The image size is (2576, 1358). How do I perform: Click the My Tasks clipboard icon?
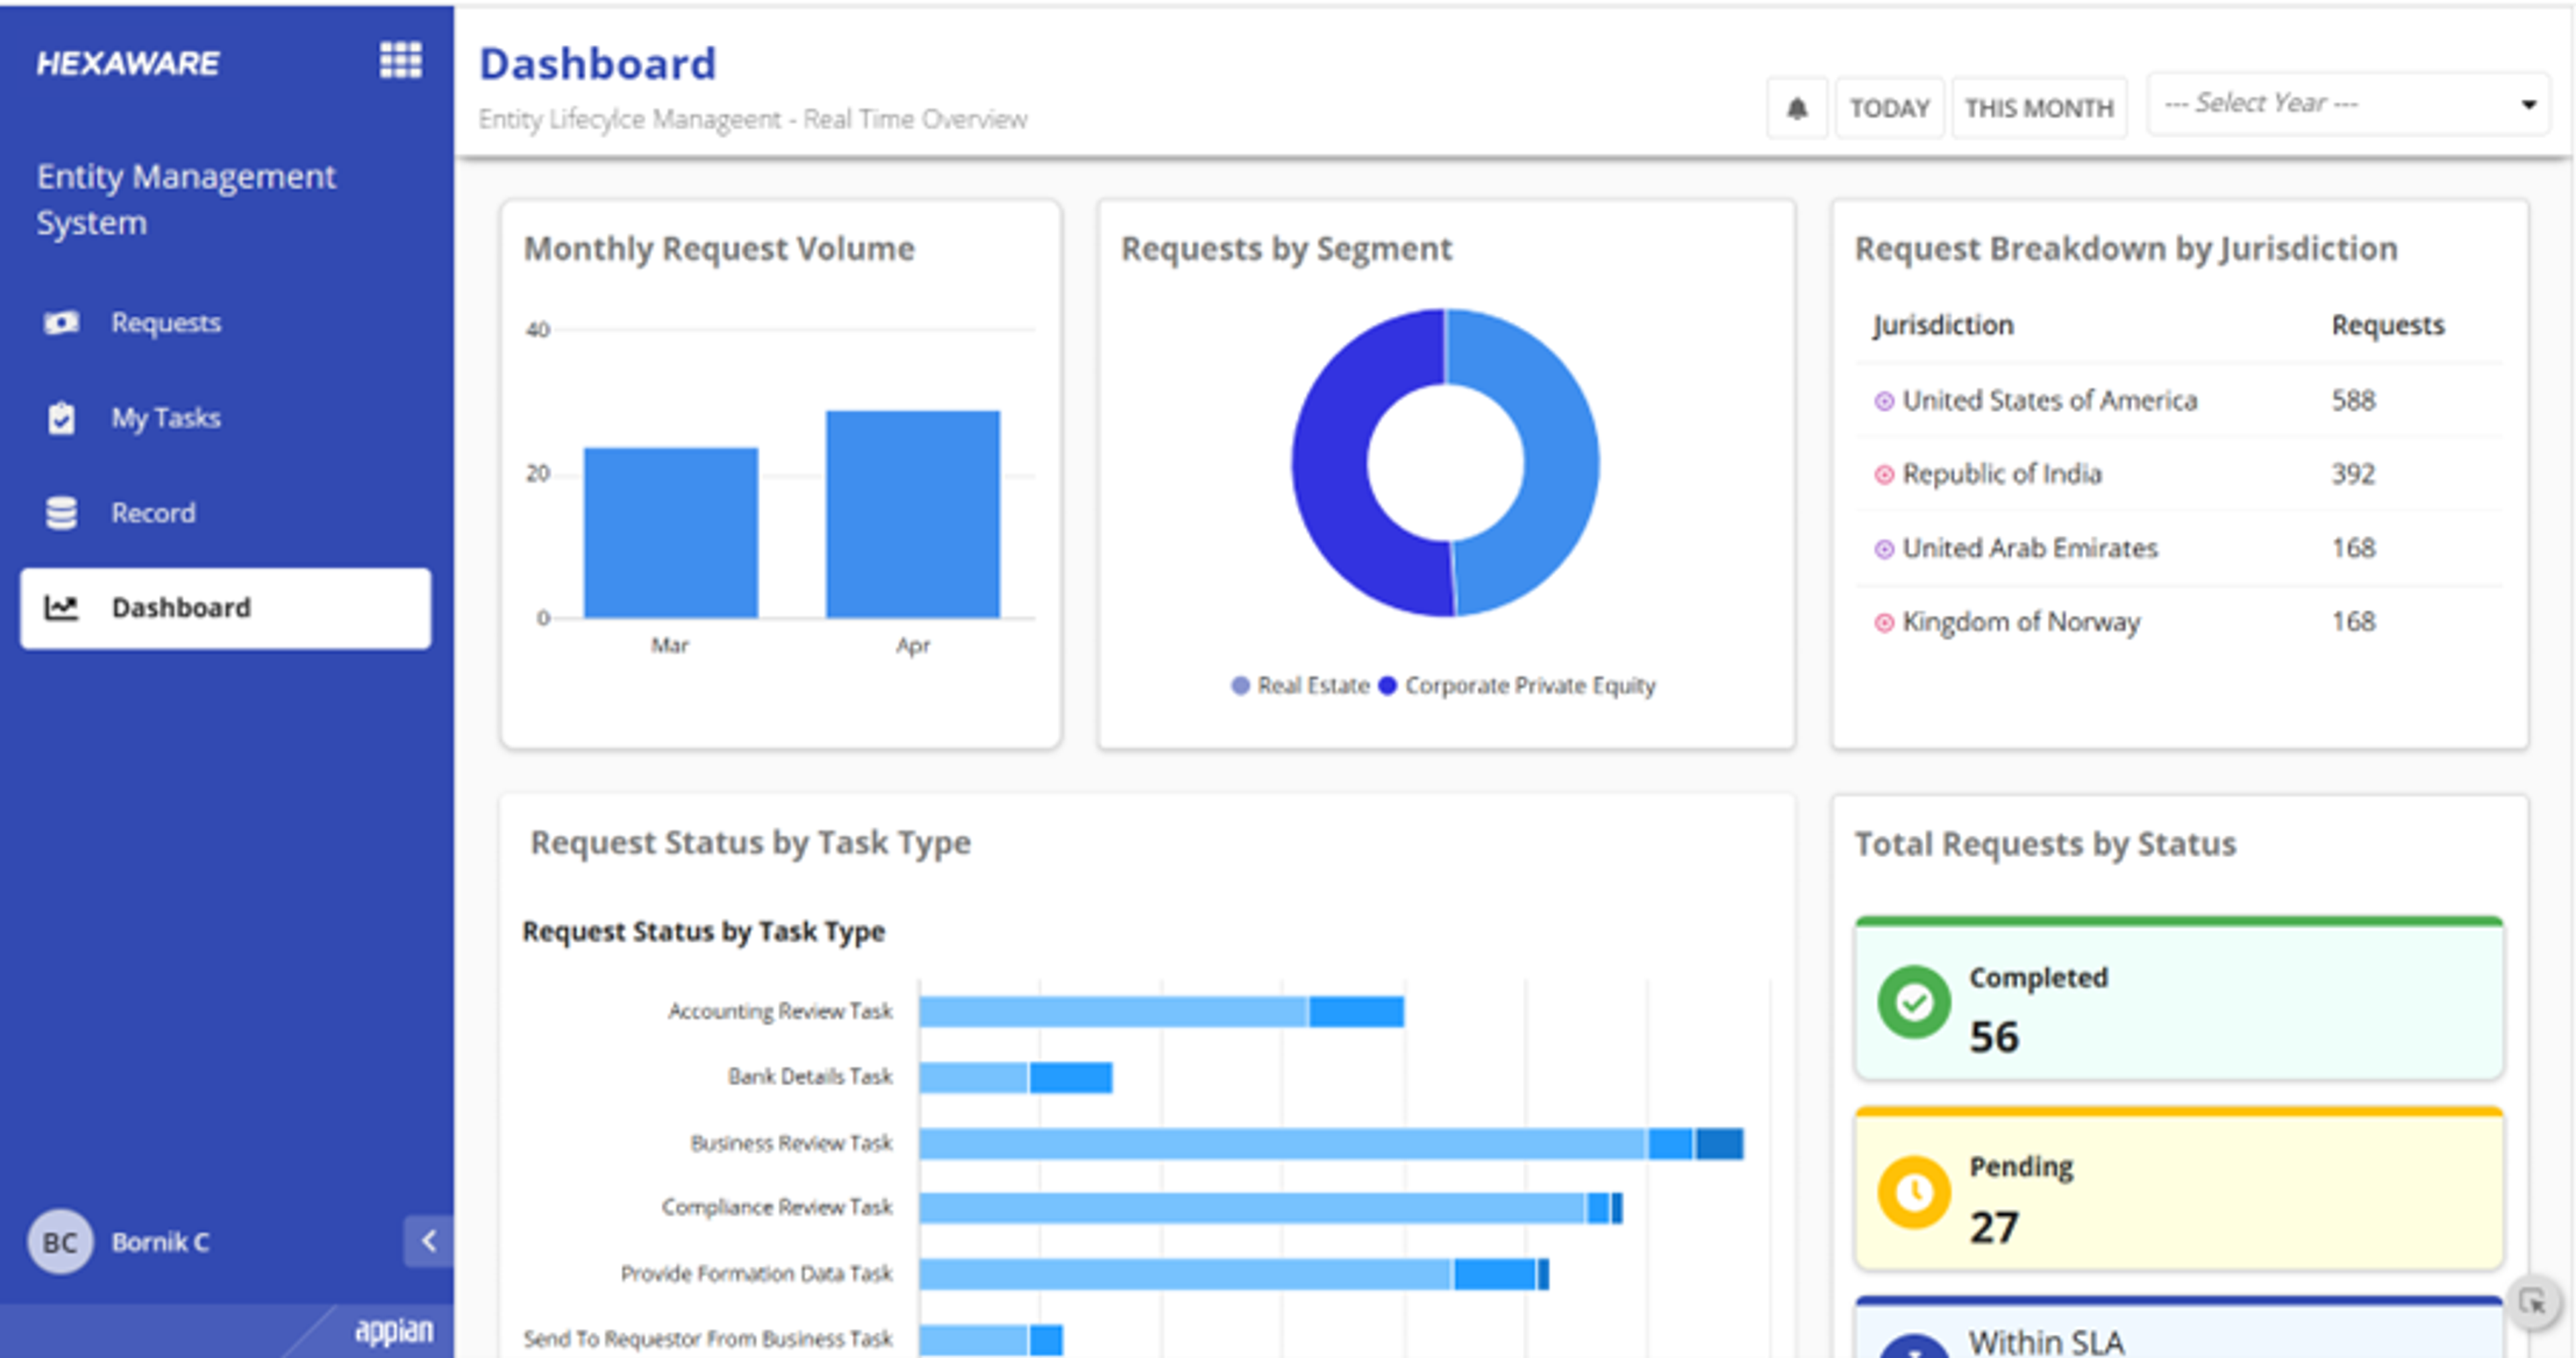61,418
